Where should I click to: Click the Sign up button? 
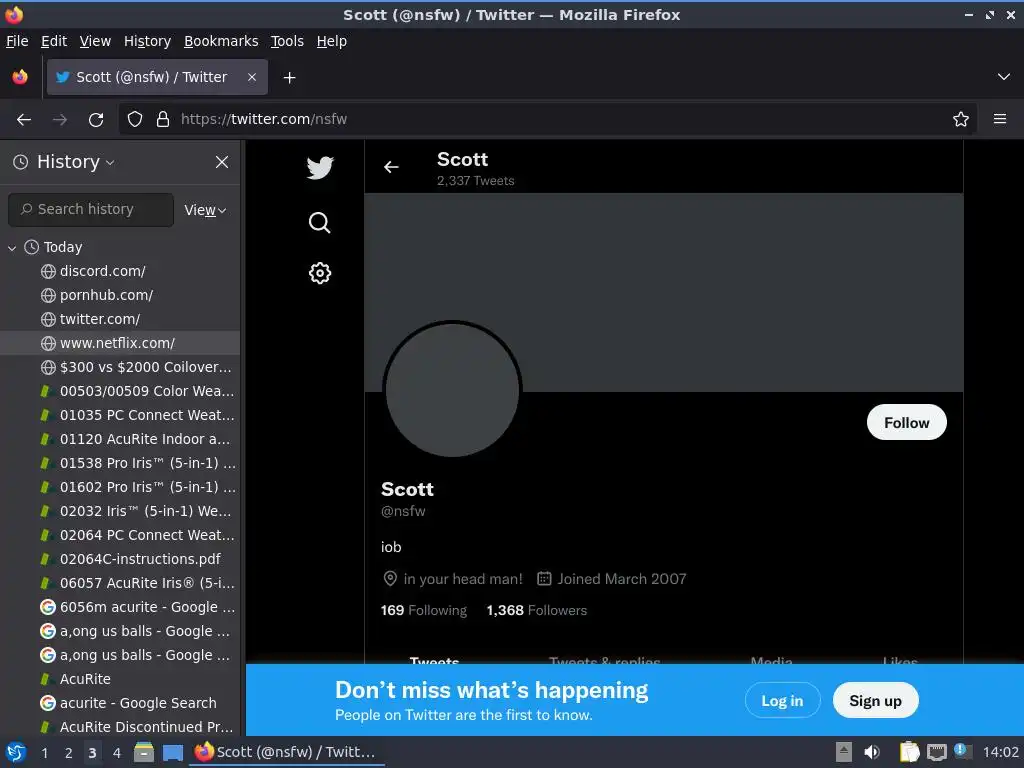coord(875,701)
